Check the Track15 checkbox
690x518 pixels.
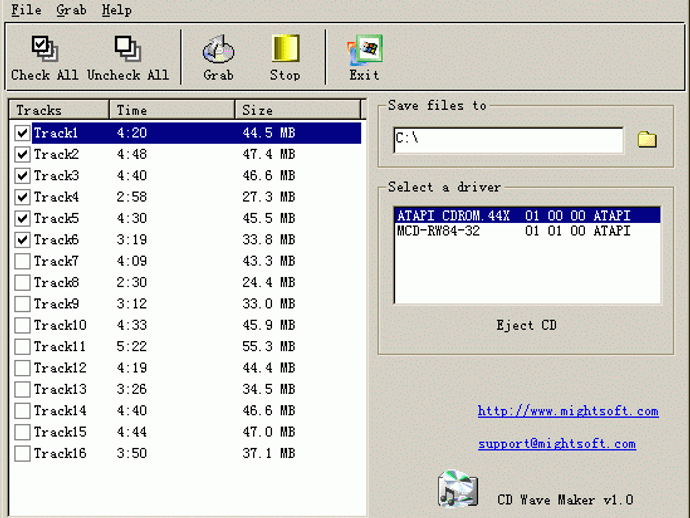click(x=22, y=432)
